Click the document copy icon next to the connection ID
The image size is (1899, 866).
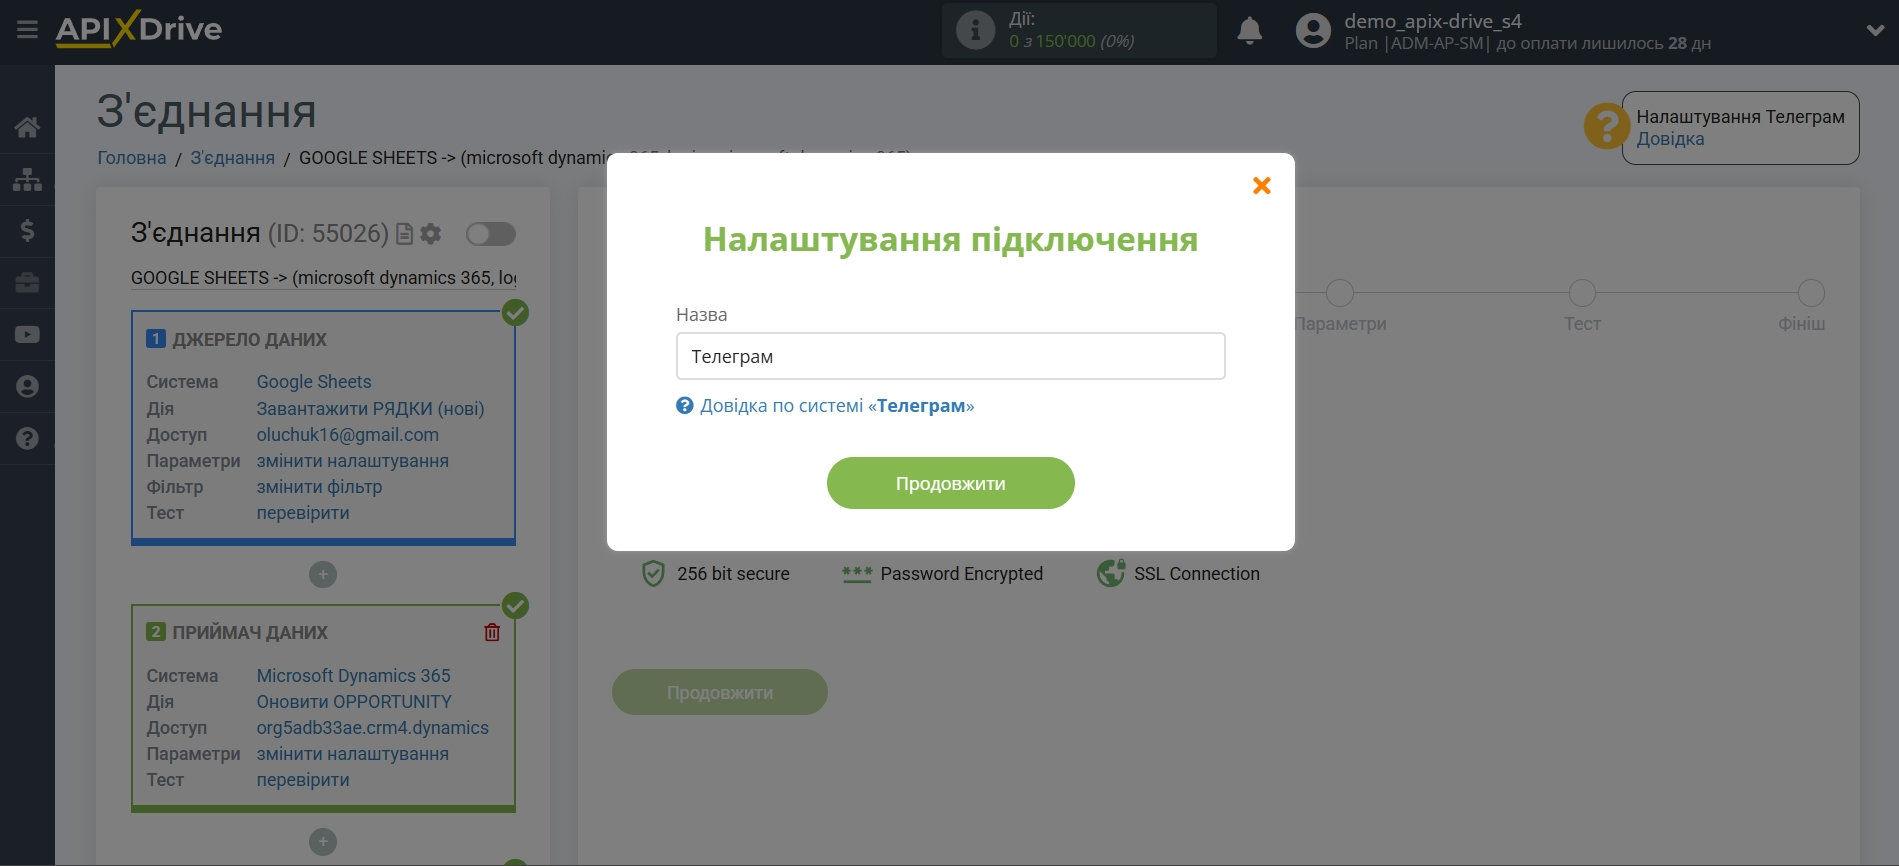(404, 234)
